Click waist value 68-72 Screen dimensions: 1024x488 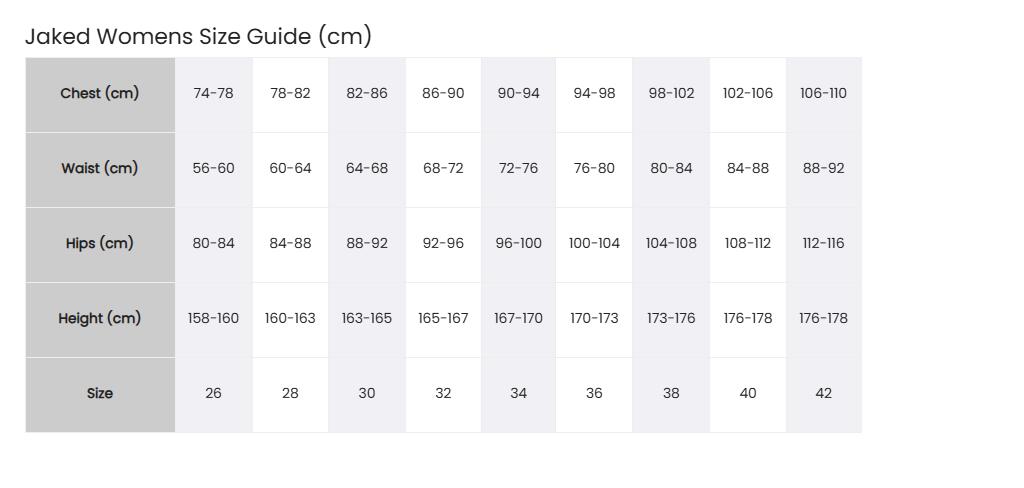pyautogui.click(x=443, y=169)
